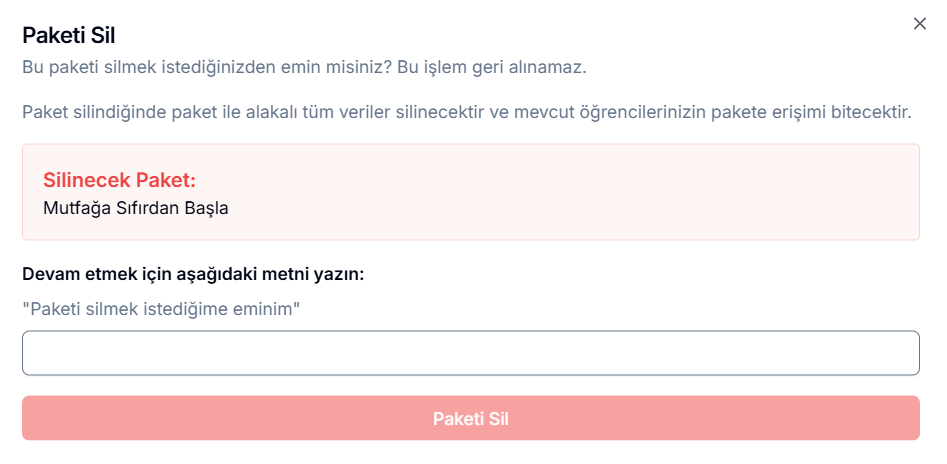Click the word "Mutfağa" in package name
Screen dimensions: 947x464
(x=75, y=209)
